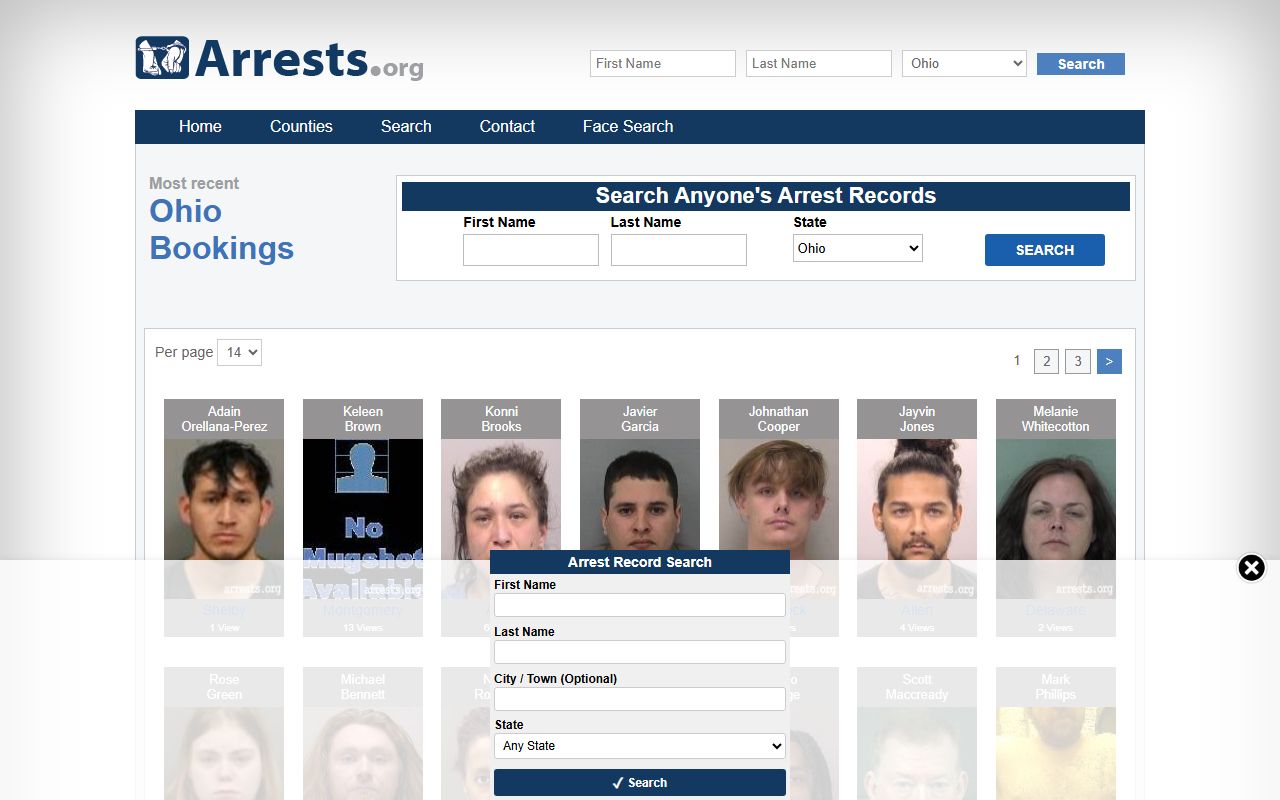Focus header Last Name field
This screenshot has width=1280, height=800.
pos(819,64)
